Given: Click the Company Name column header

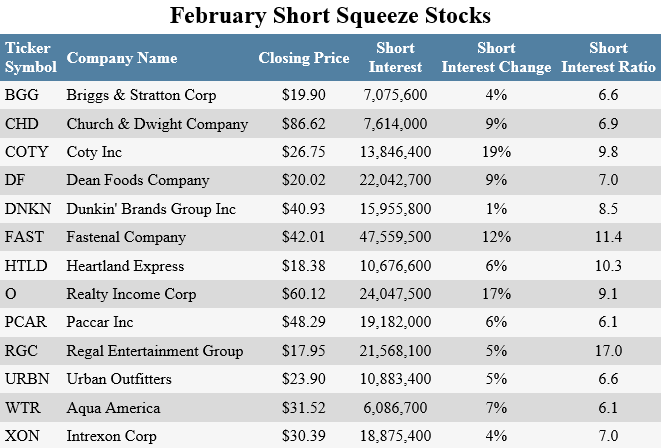Looking at the screenshot, I should pos(120,58).
